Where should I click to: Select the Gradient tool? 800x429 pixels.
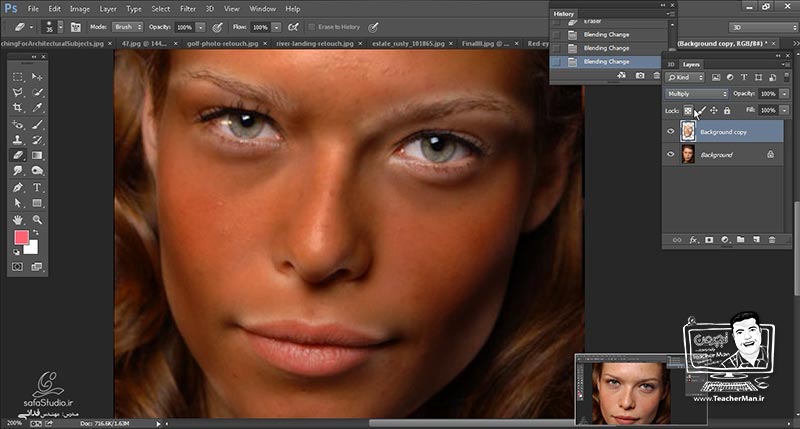37,155
